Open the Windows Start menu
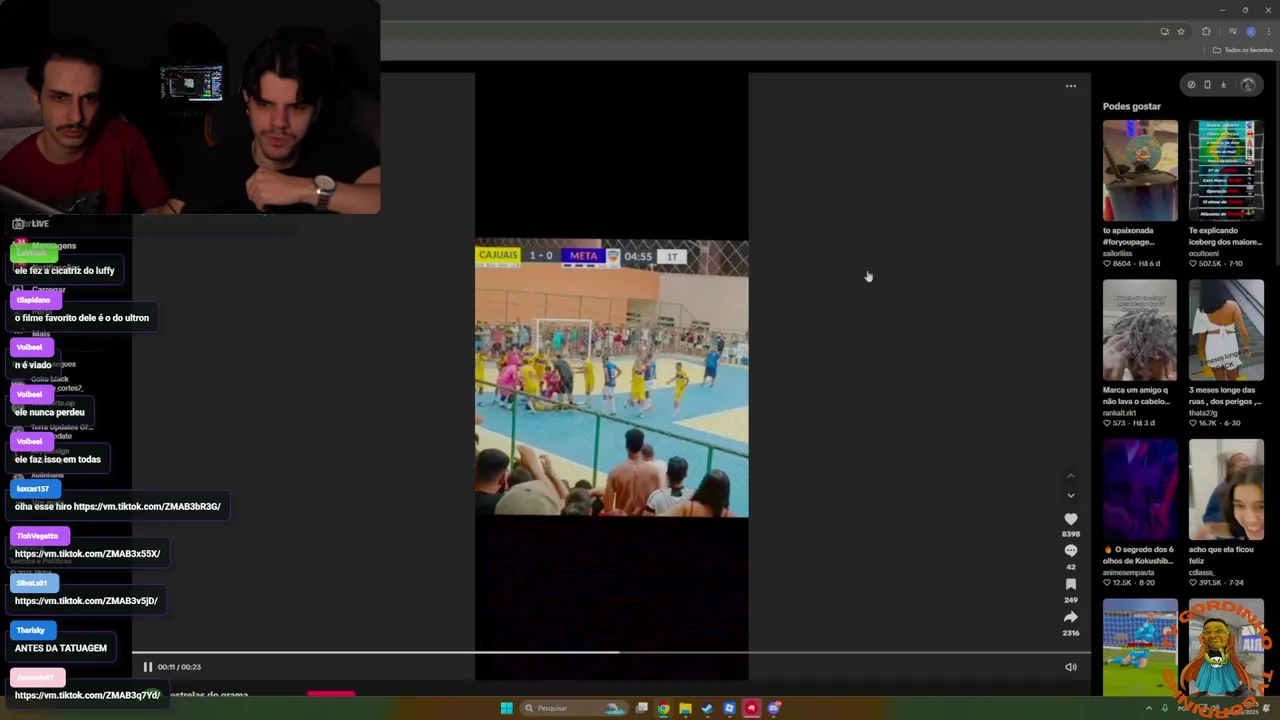The image size is (1280, 720). pos(506,708)
